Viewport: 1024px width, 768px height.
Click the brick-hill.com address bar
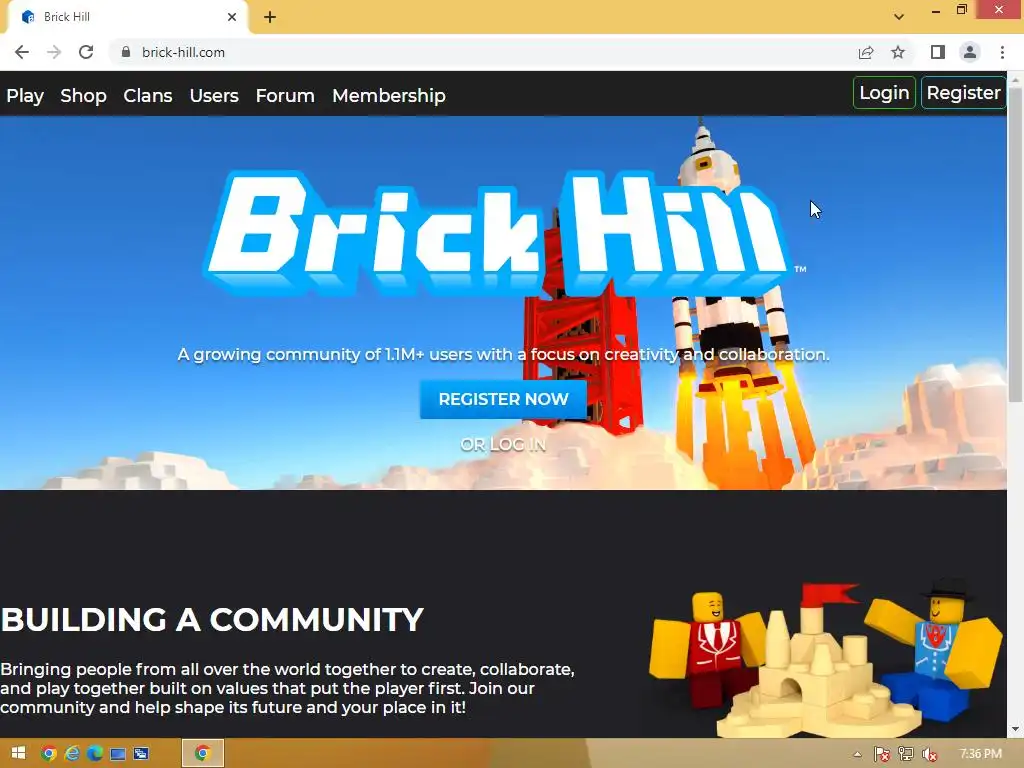[x=483, y=52]
